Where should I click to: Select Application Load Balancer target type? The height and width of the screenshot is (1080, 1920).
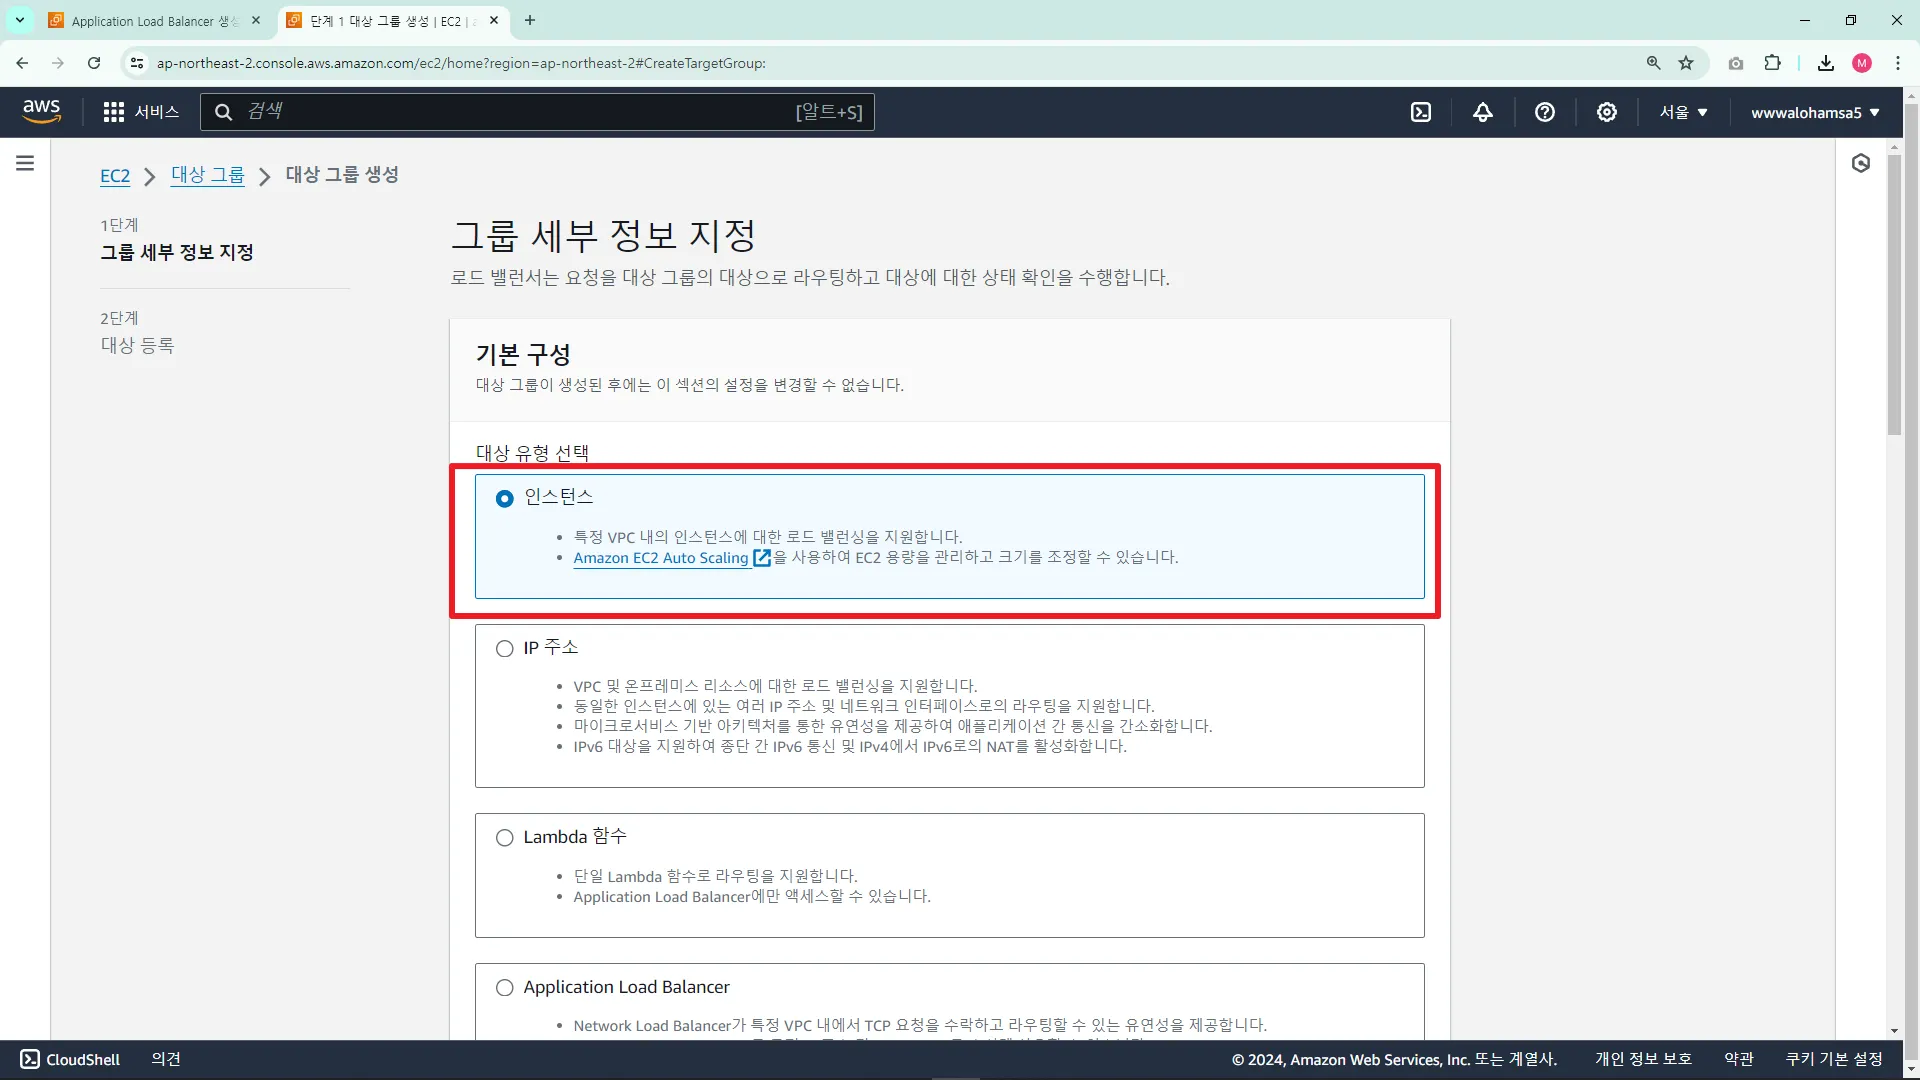[505, 988]
